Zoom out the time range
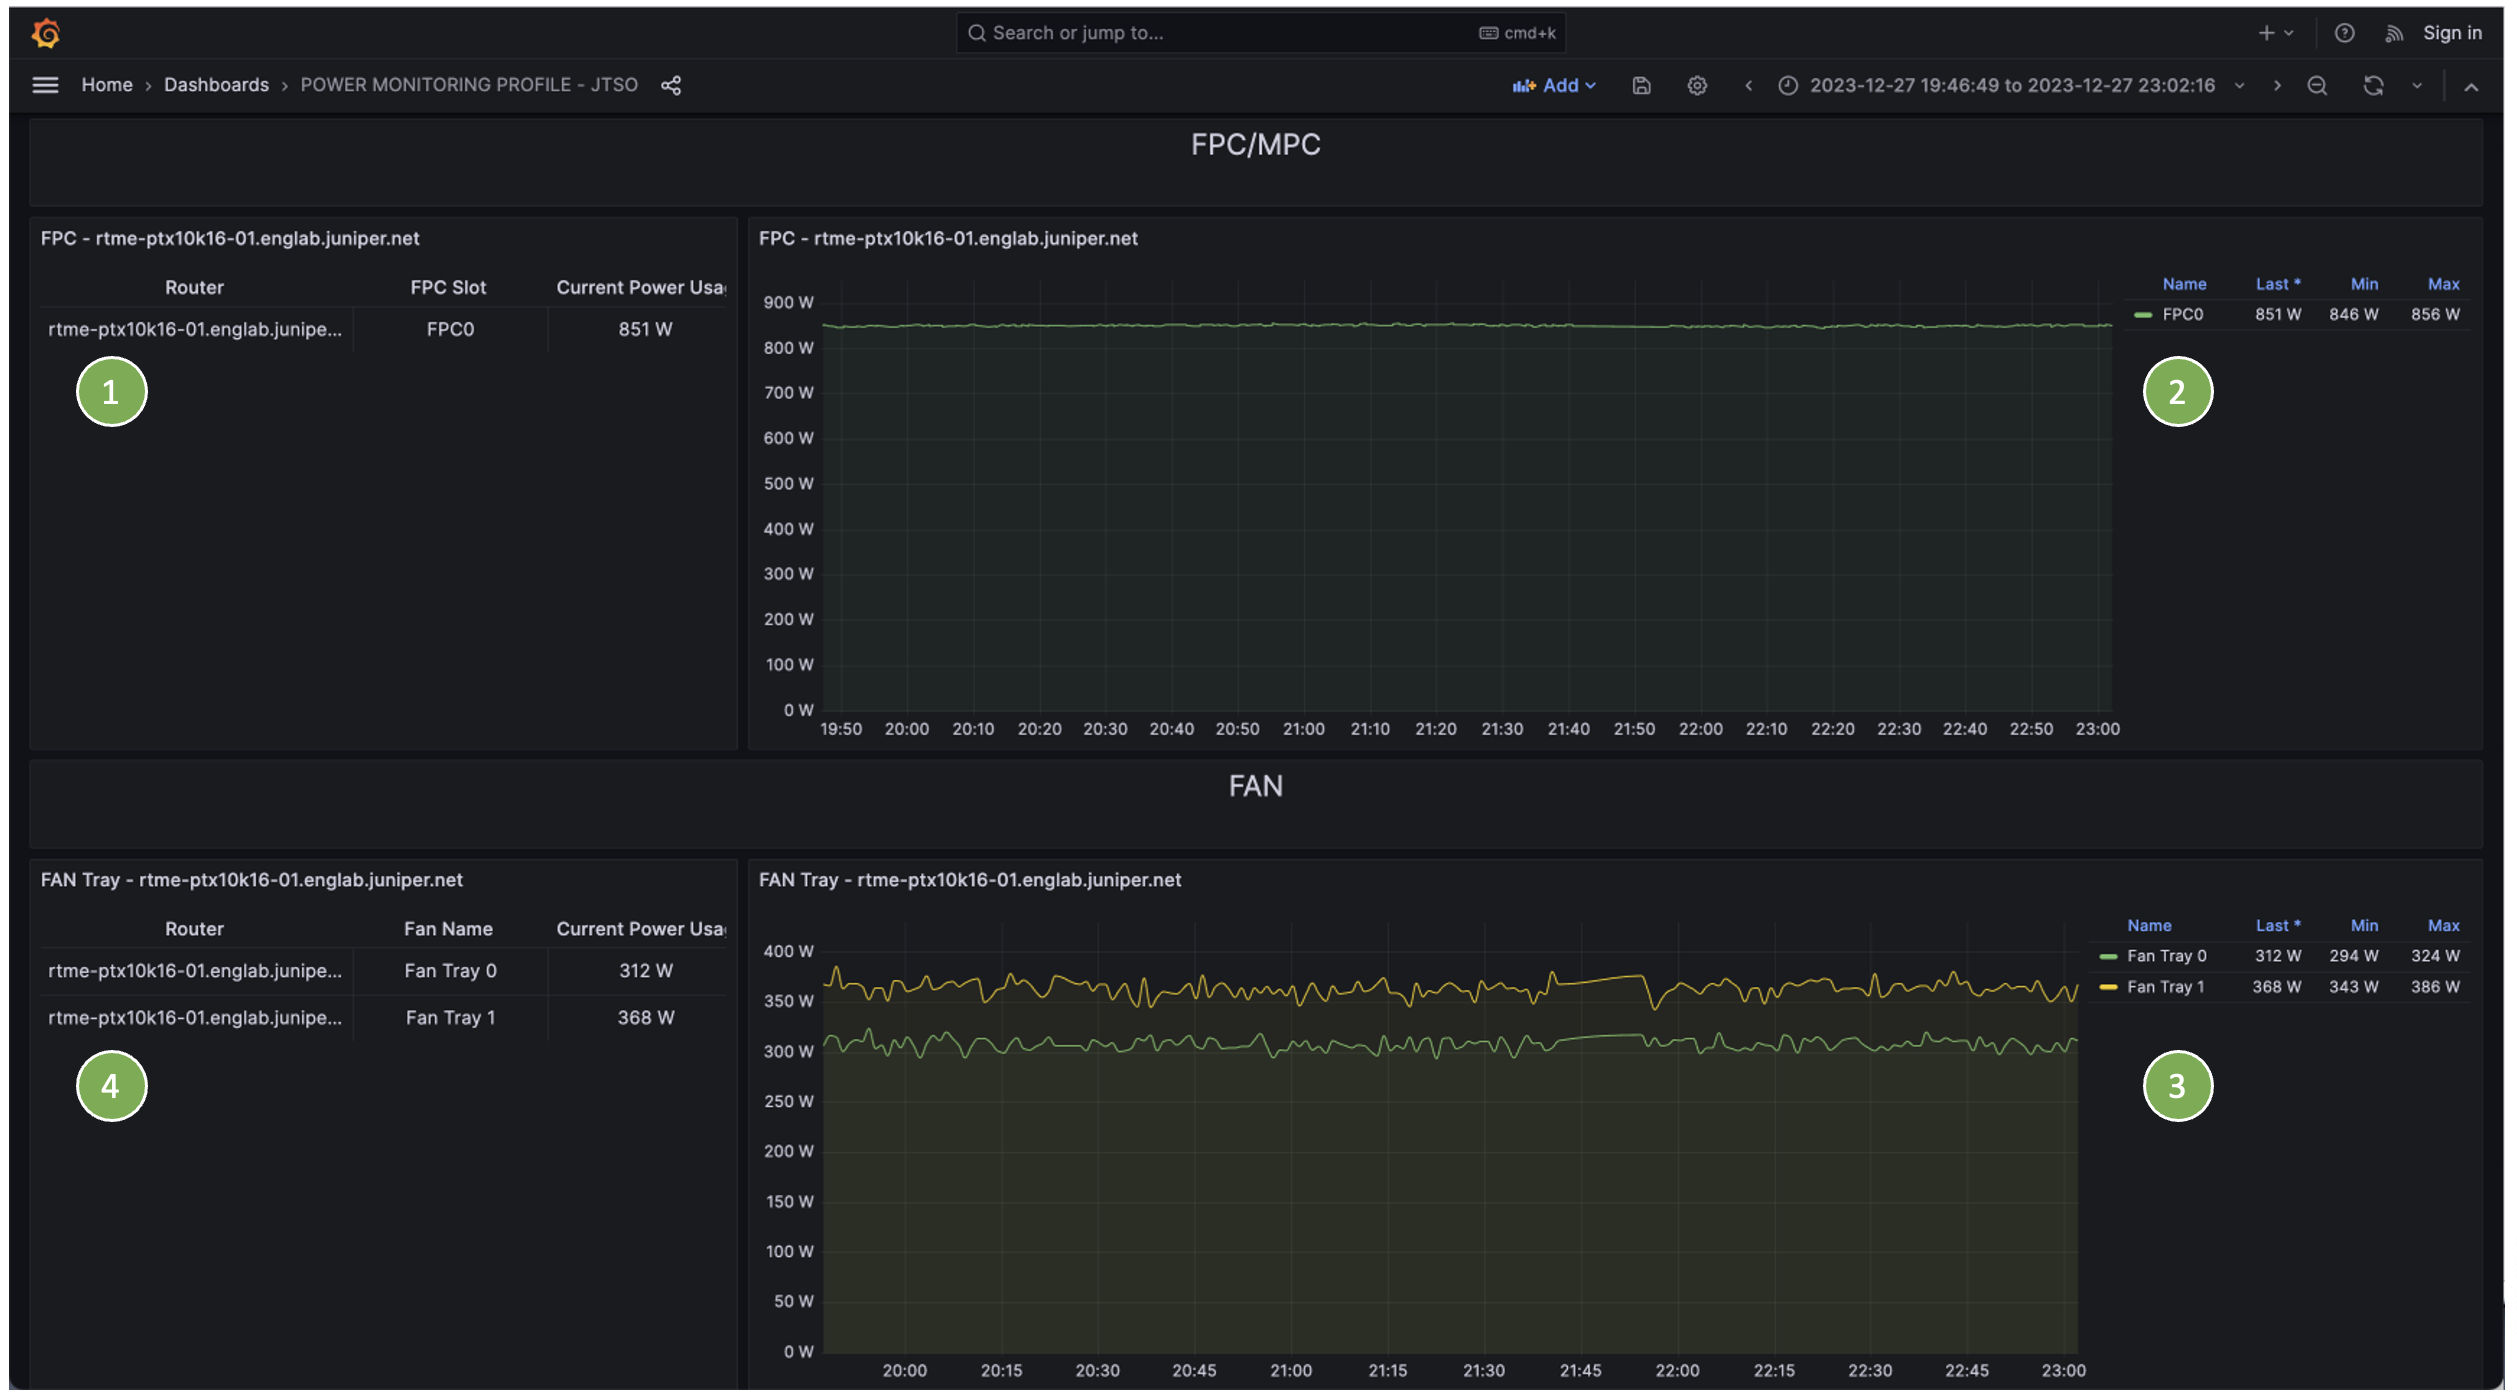The width and height of the screenshot is (2517, 1396). pos(2317,85)
